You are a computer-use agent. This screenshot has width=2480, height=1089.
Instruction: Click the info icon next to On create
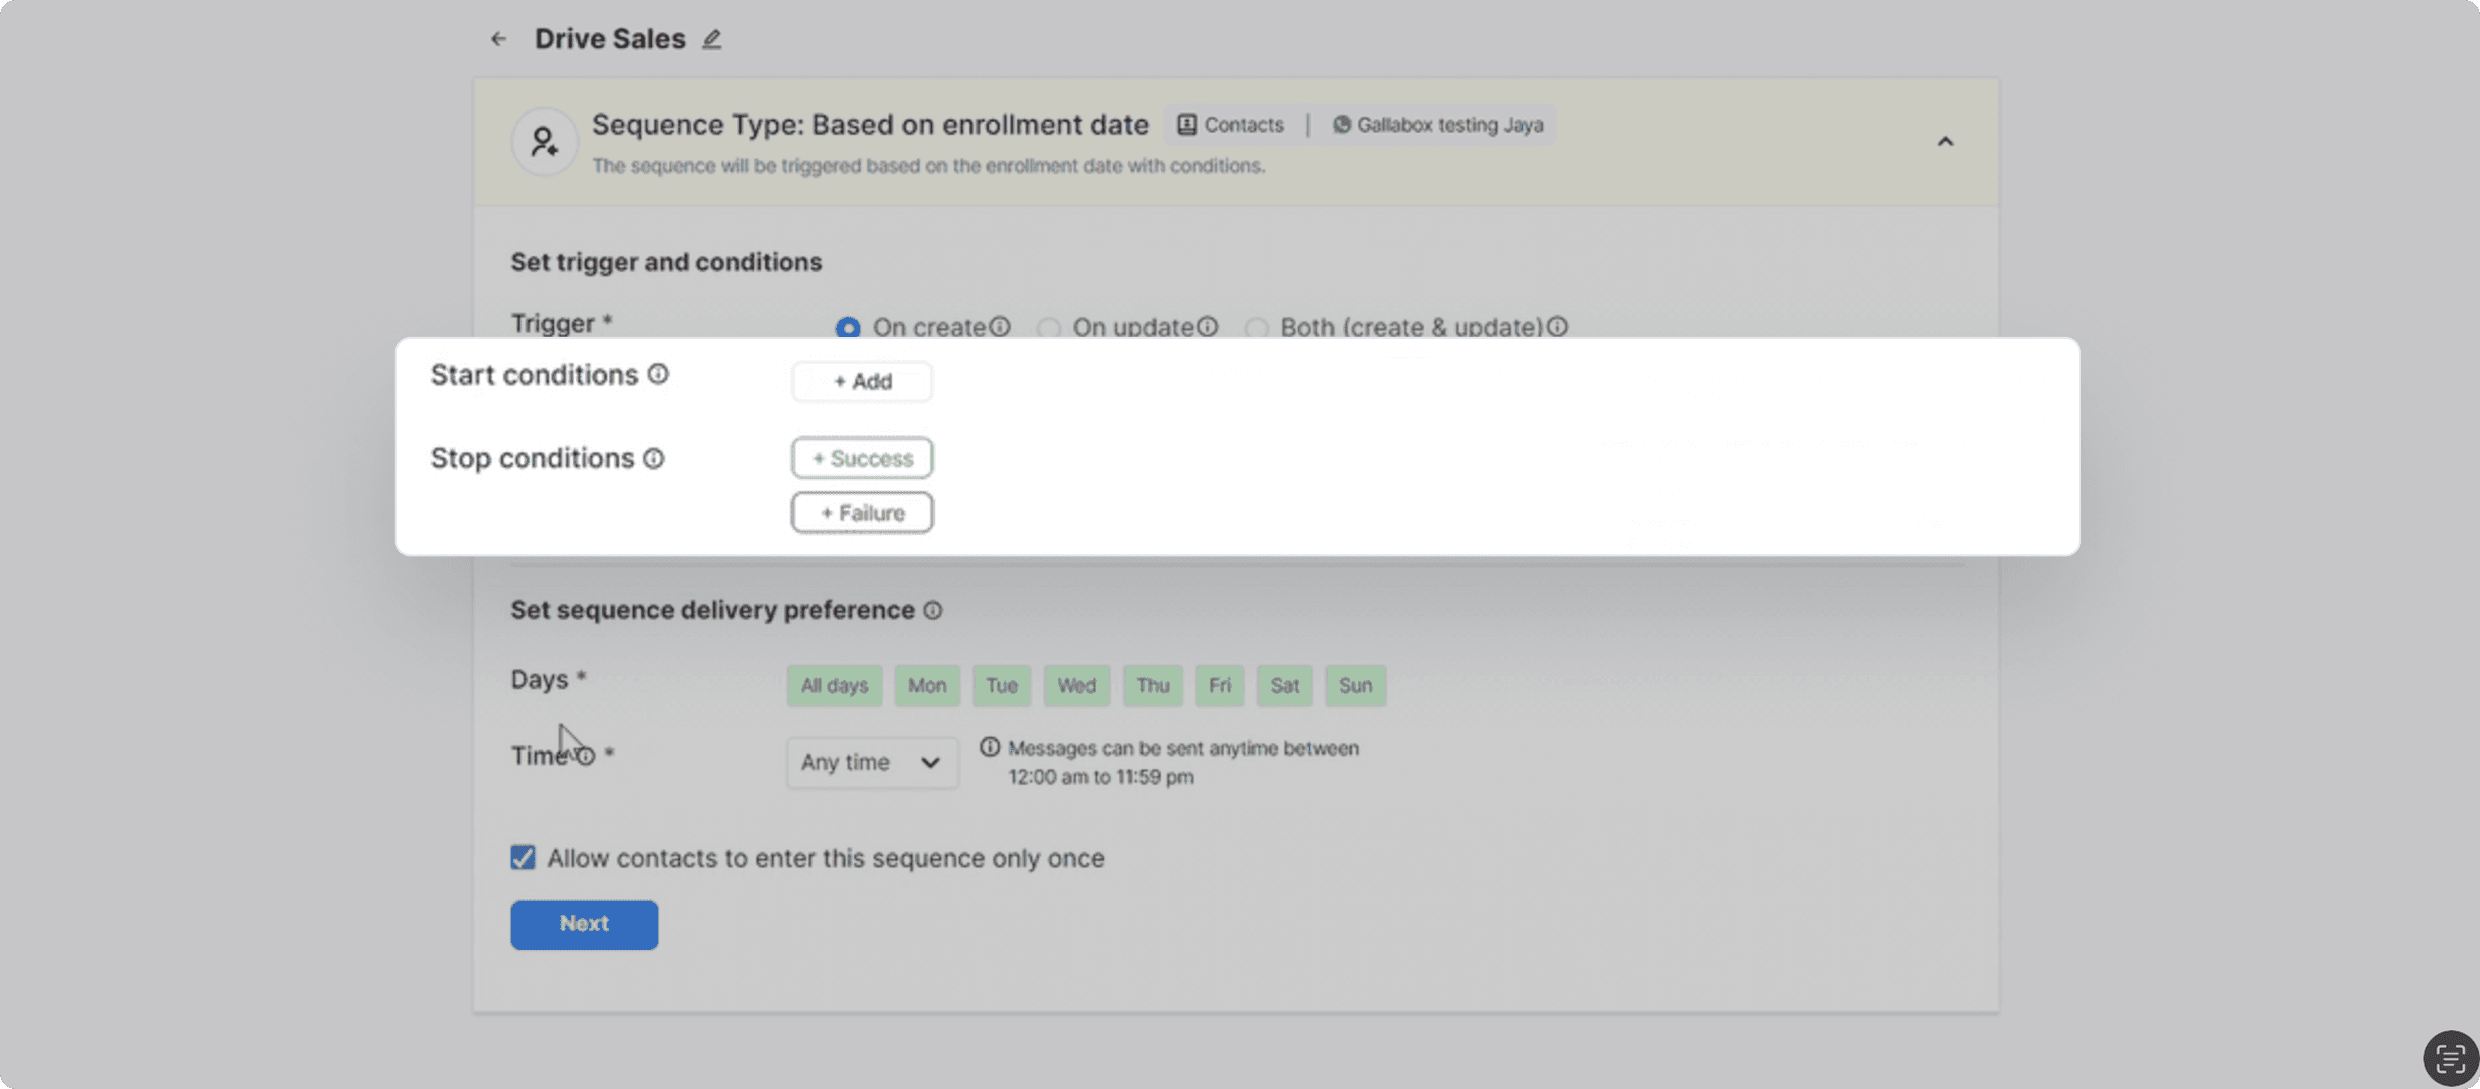[999, 327]
